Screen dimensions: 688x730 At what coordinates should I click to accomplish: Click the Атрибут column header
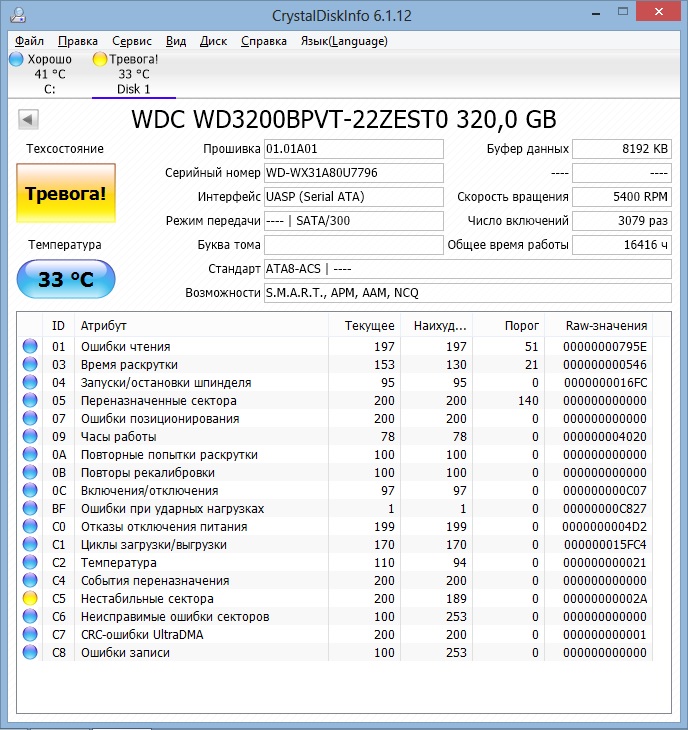(x=104, y=326)
